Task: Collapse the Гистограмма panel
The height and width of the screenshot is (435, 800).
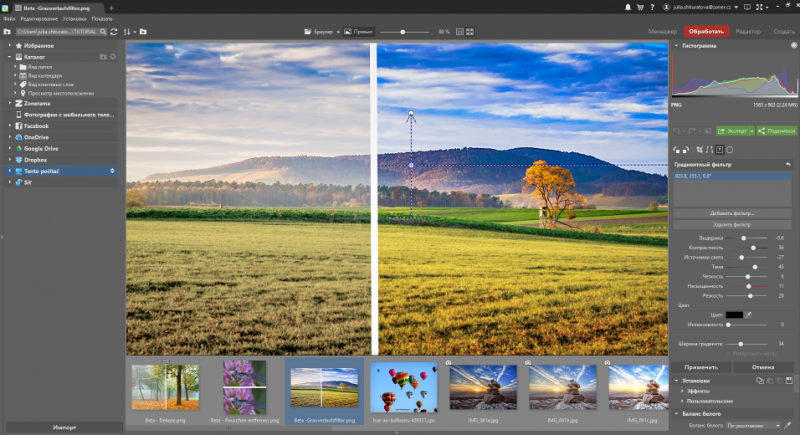Action: 677,45
